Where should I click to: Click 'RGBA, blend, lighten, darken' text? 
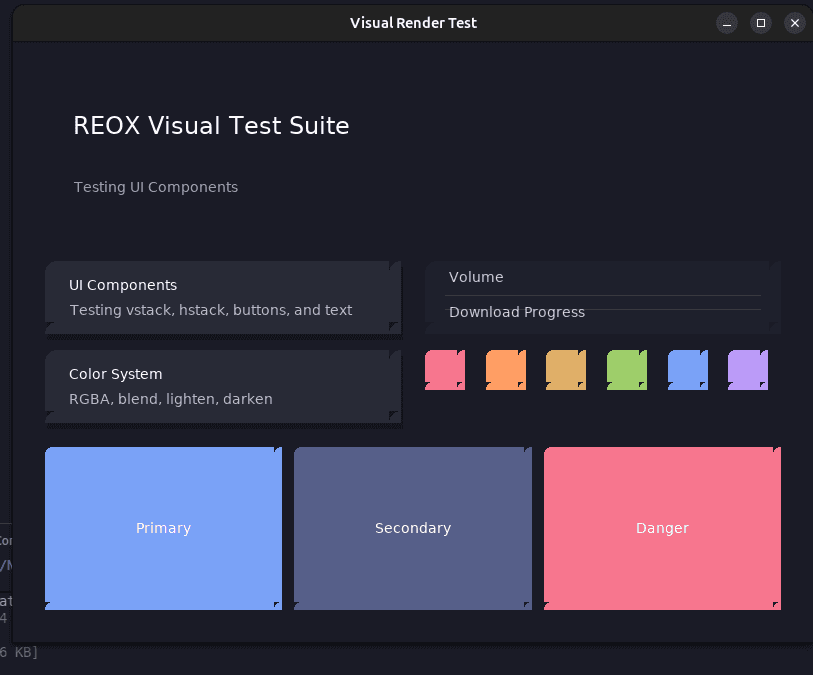click(171, 399)
